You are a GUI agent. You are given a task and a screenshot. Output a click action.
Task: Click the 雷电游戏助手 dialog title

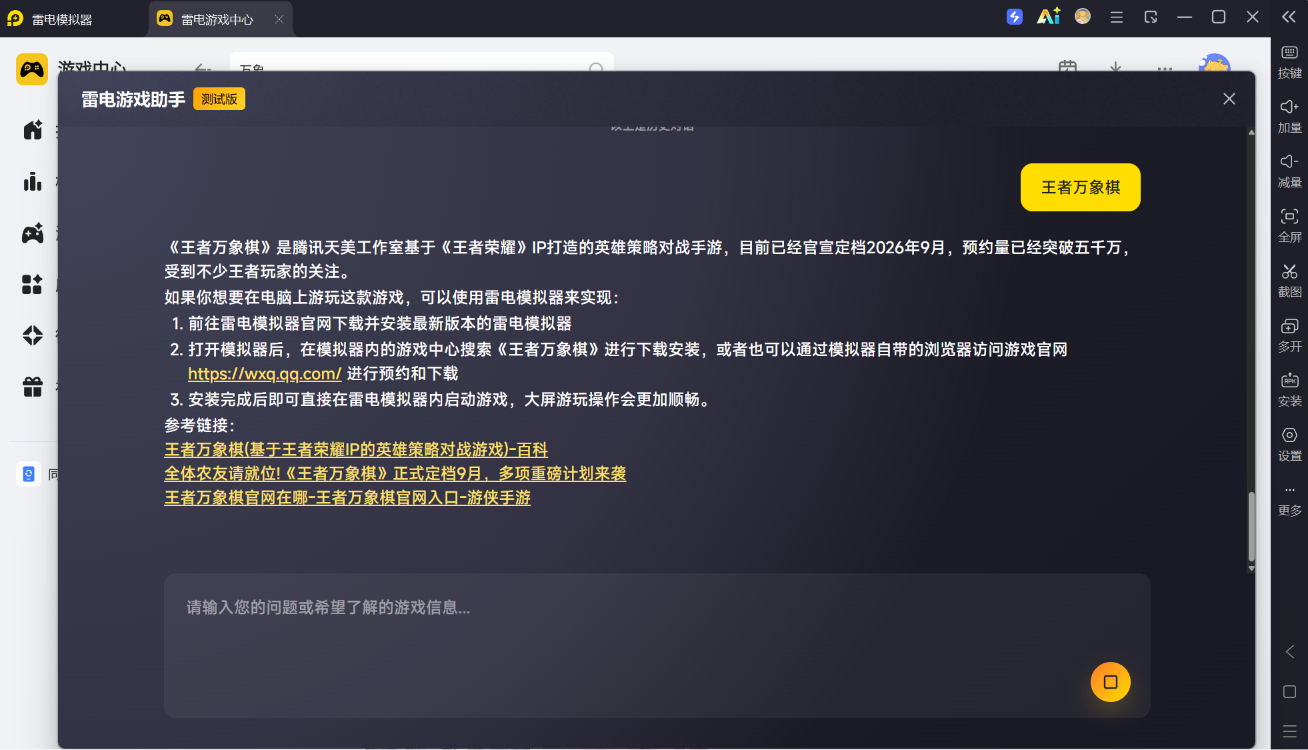click(133, 99)
